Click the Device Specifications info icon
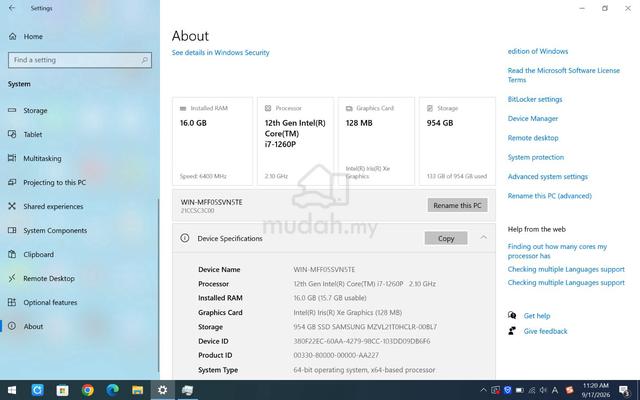Viewport: 640px width, 400px height. [185, 238]
